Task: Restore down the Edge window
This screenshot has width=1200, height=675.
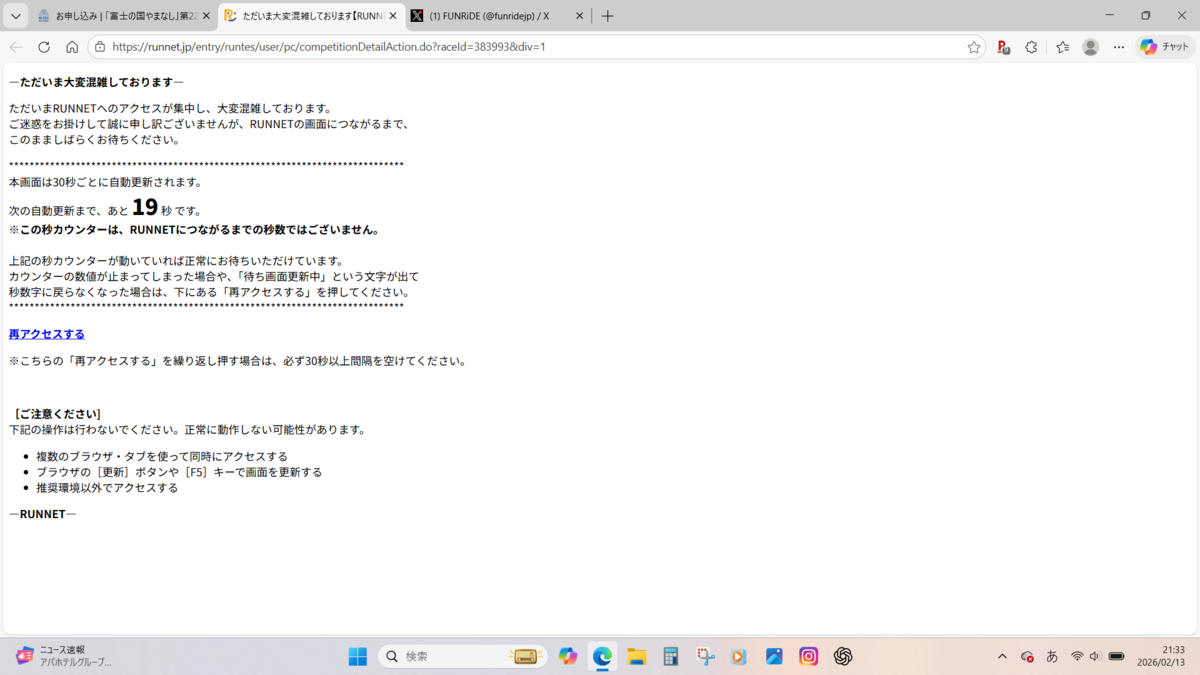Action: (1146, 16)
